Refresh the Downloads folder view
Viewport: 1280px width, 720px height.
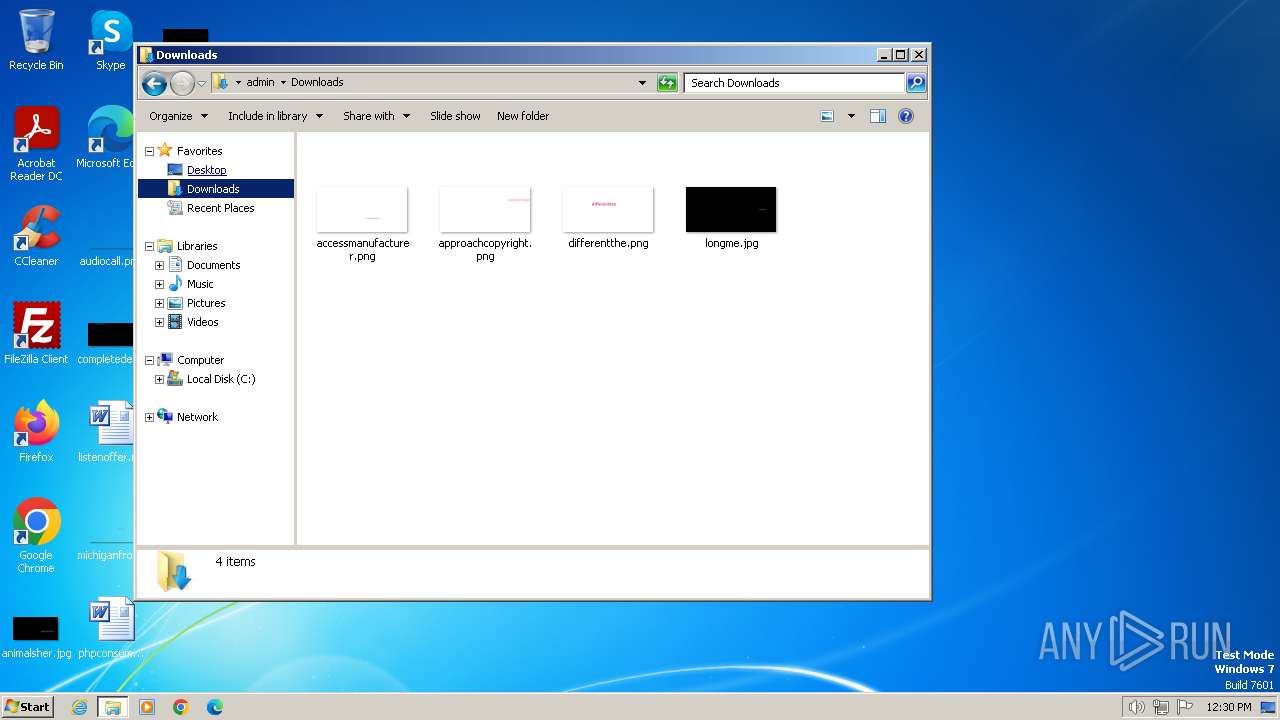(x=667, y=83)
